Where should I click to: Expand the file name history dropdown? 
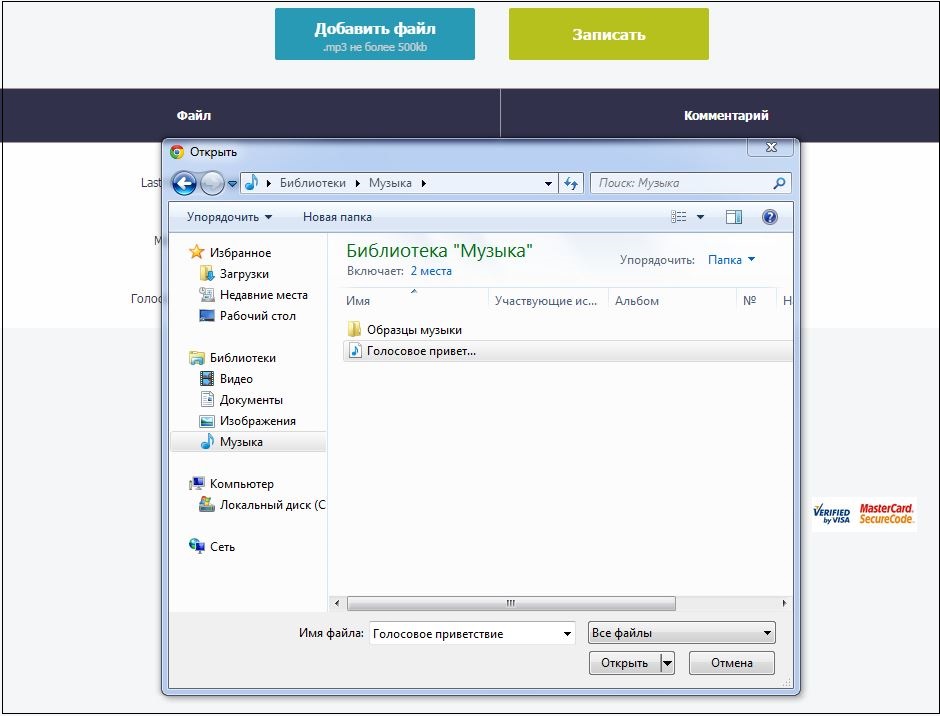coord(568,633)
